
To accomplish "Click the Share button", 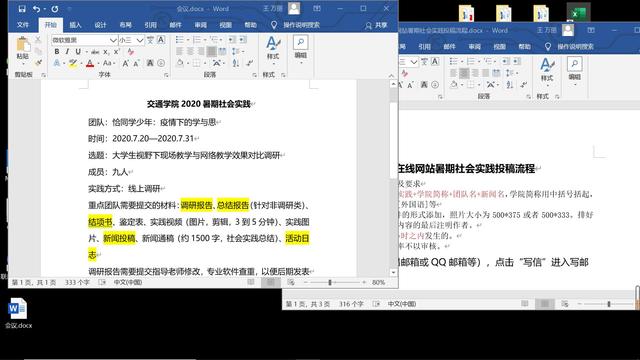I will (x=377, y=25).
